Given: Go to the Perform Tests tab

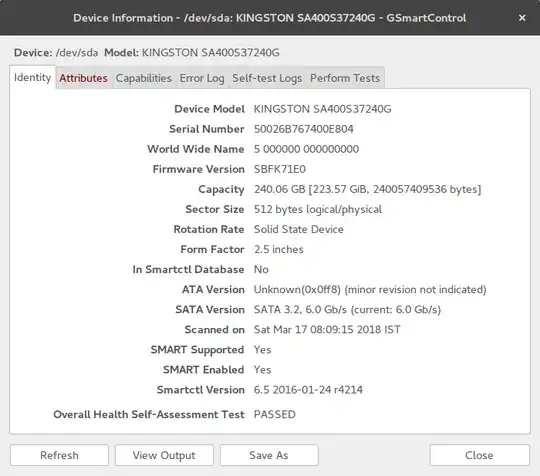Looking at the screenshot, I should [345, 78].
